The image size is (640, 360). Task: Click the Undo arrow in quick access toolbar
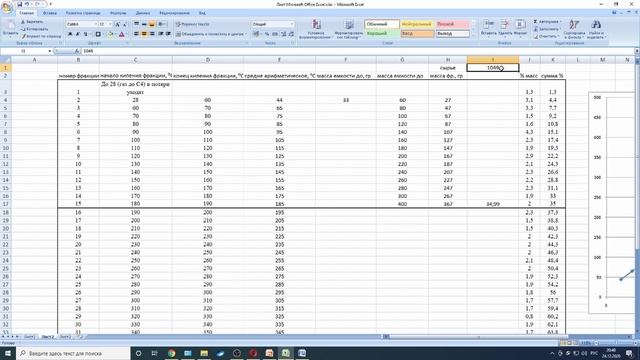pyautogui.click(x=27, y=4)
